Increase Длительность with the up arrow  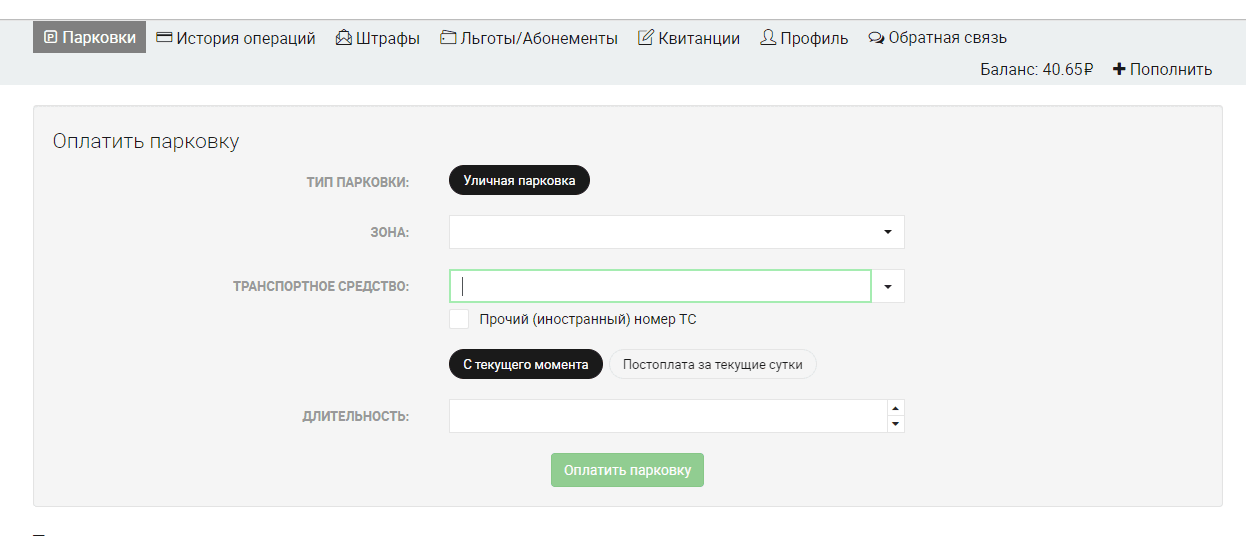896,408
